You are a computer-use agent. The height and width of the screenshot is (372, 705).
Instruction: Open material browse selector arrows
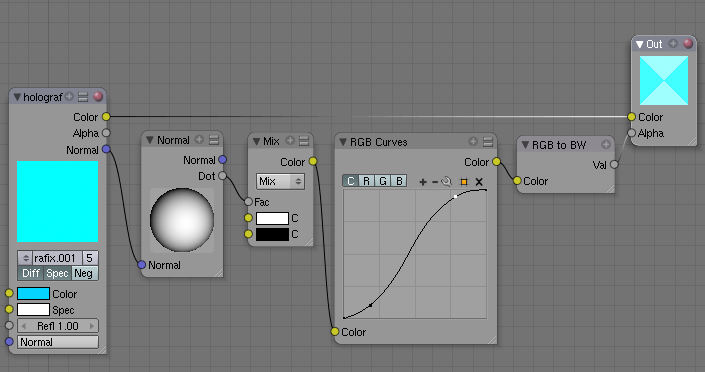coord(25,258)
